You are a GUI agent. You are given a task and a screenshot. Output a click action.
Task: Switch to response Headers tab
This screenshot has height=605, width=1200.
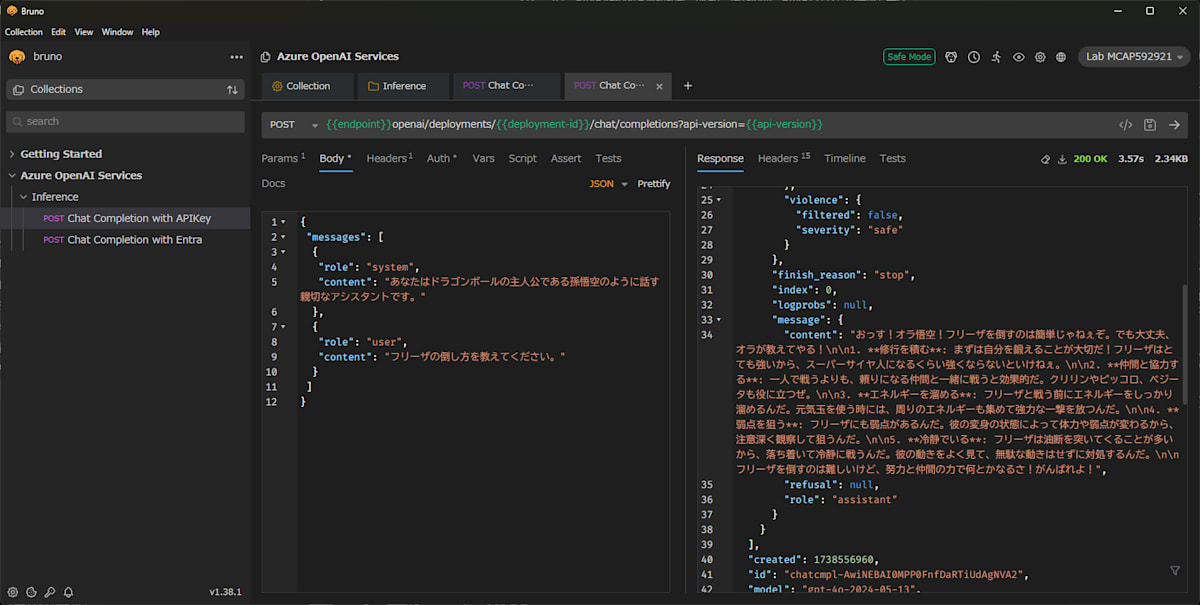(784, 158)
